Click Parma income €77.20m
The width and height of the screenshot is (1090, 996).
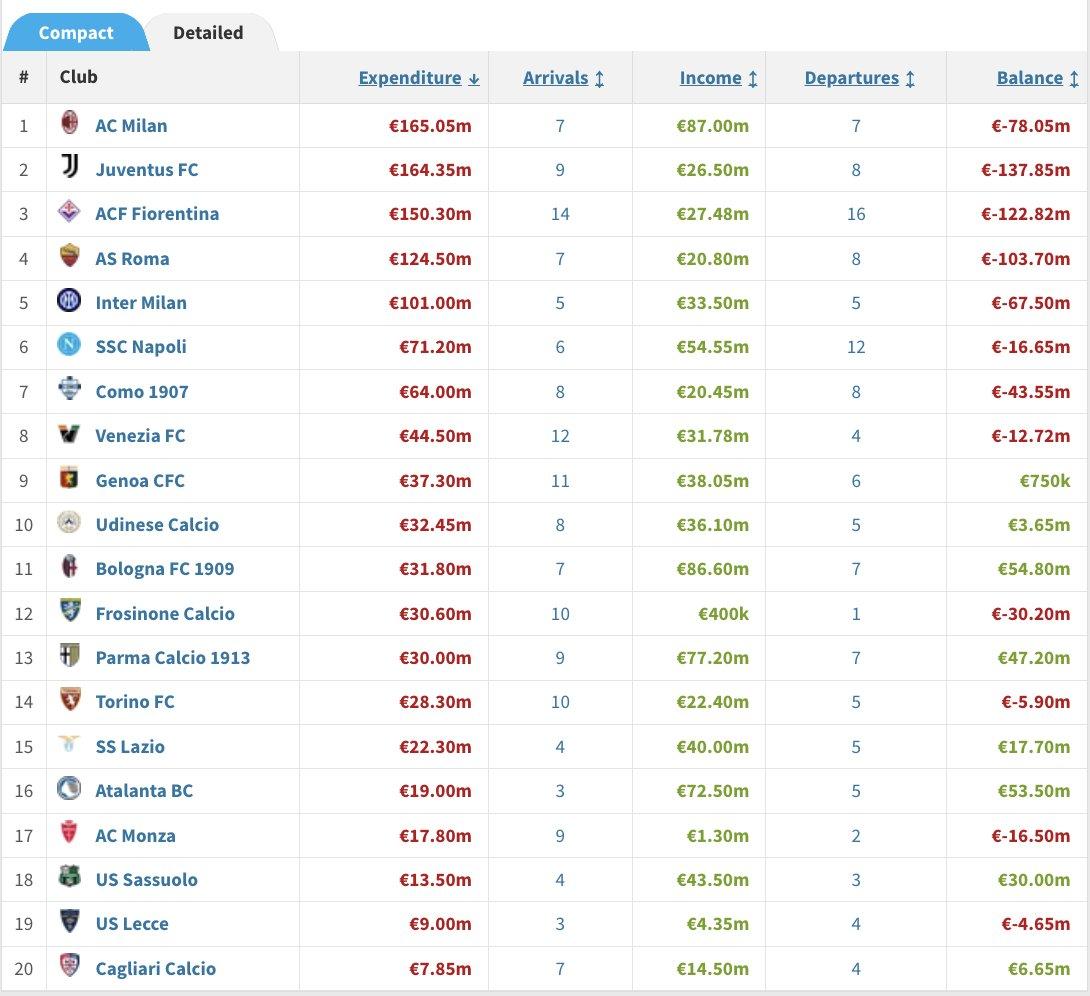point(713,658)
